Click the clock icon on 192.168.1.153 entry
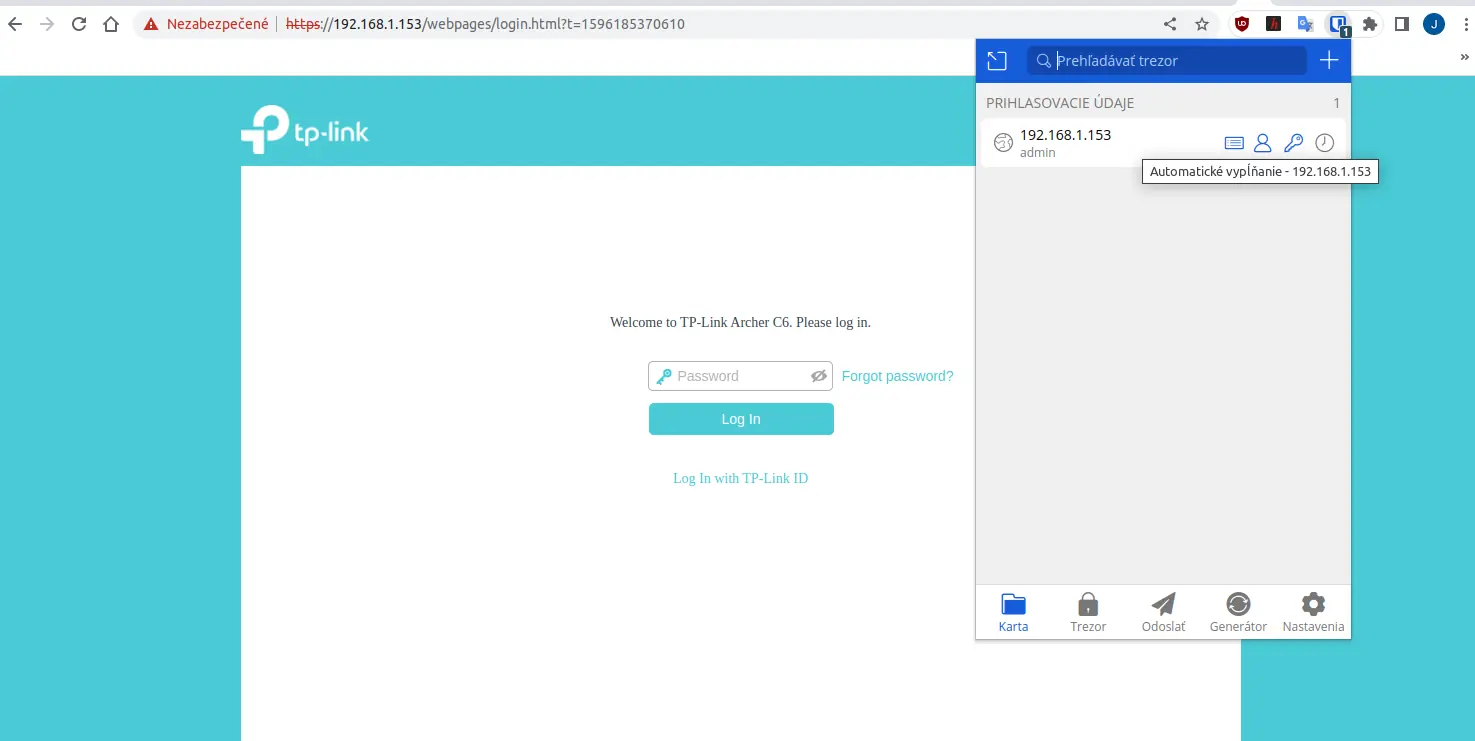 coord(1324,143)
